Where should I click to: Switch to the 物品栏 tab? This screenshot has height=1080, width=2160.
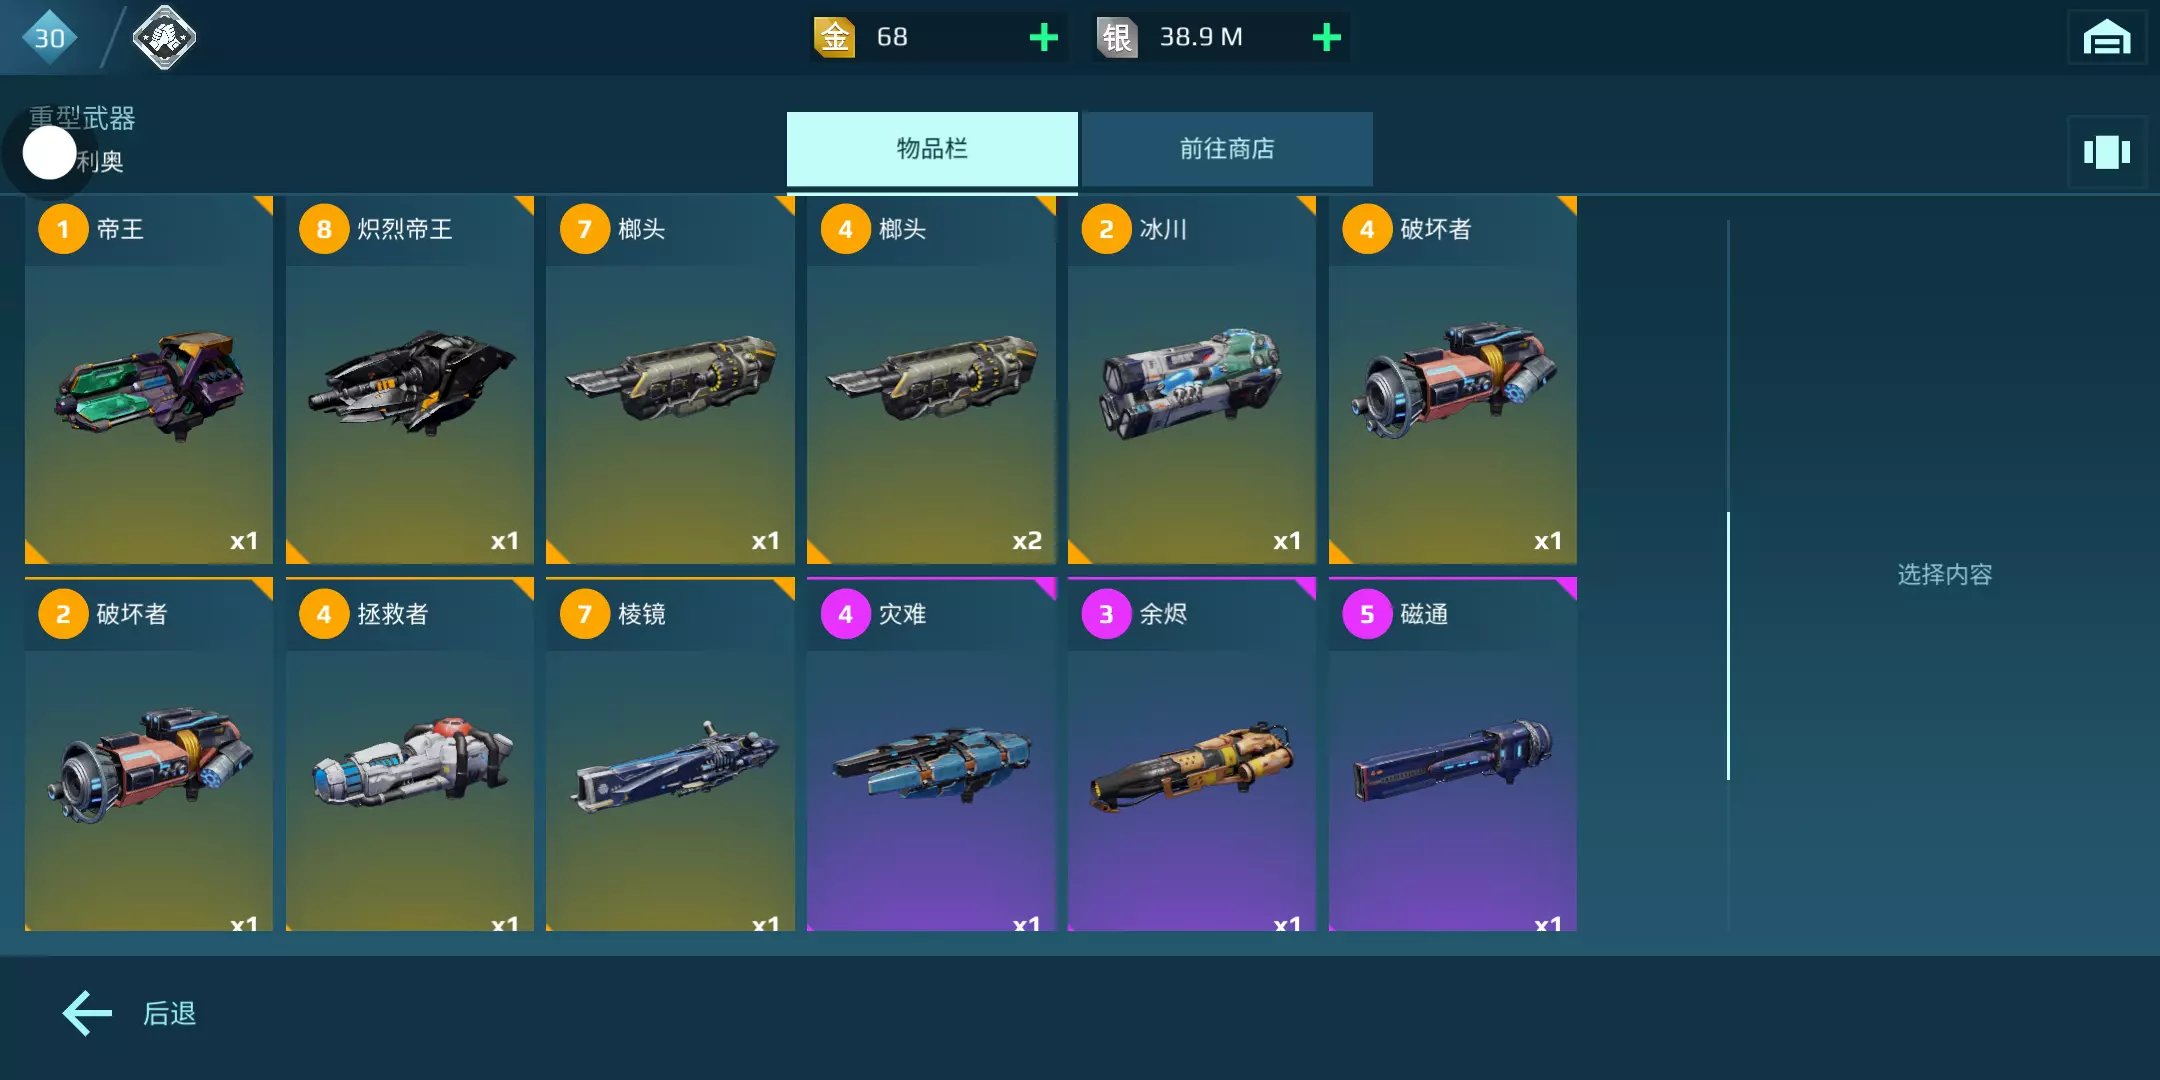[x=932, y=149]
